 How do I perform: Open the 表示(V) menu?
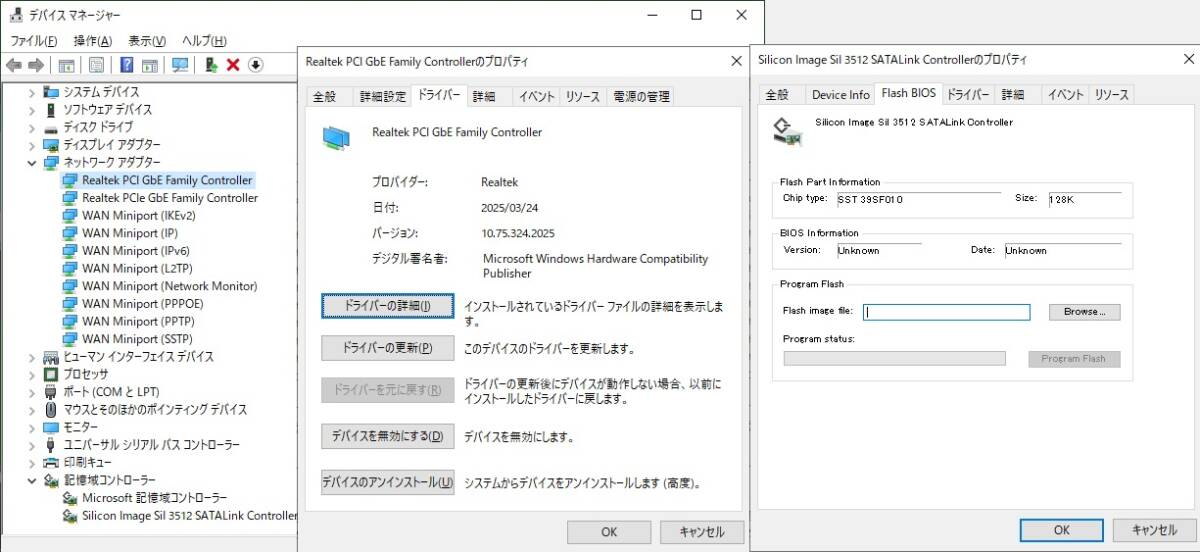pos(147,41)
